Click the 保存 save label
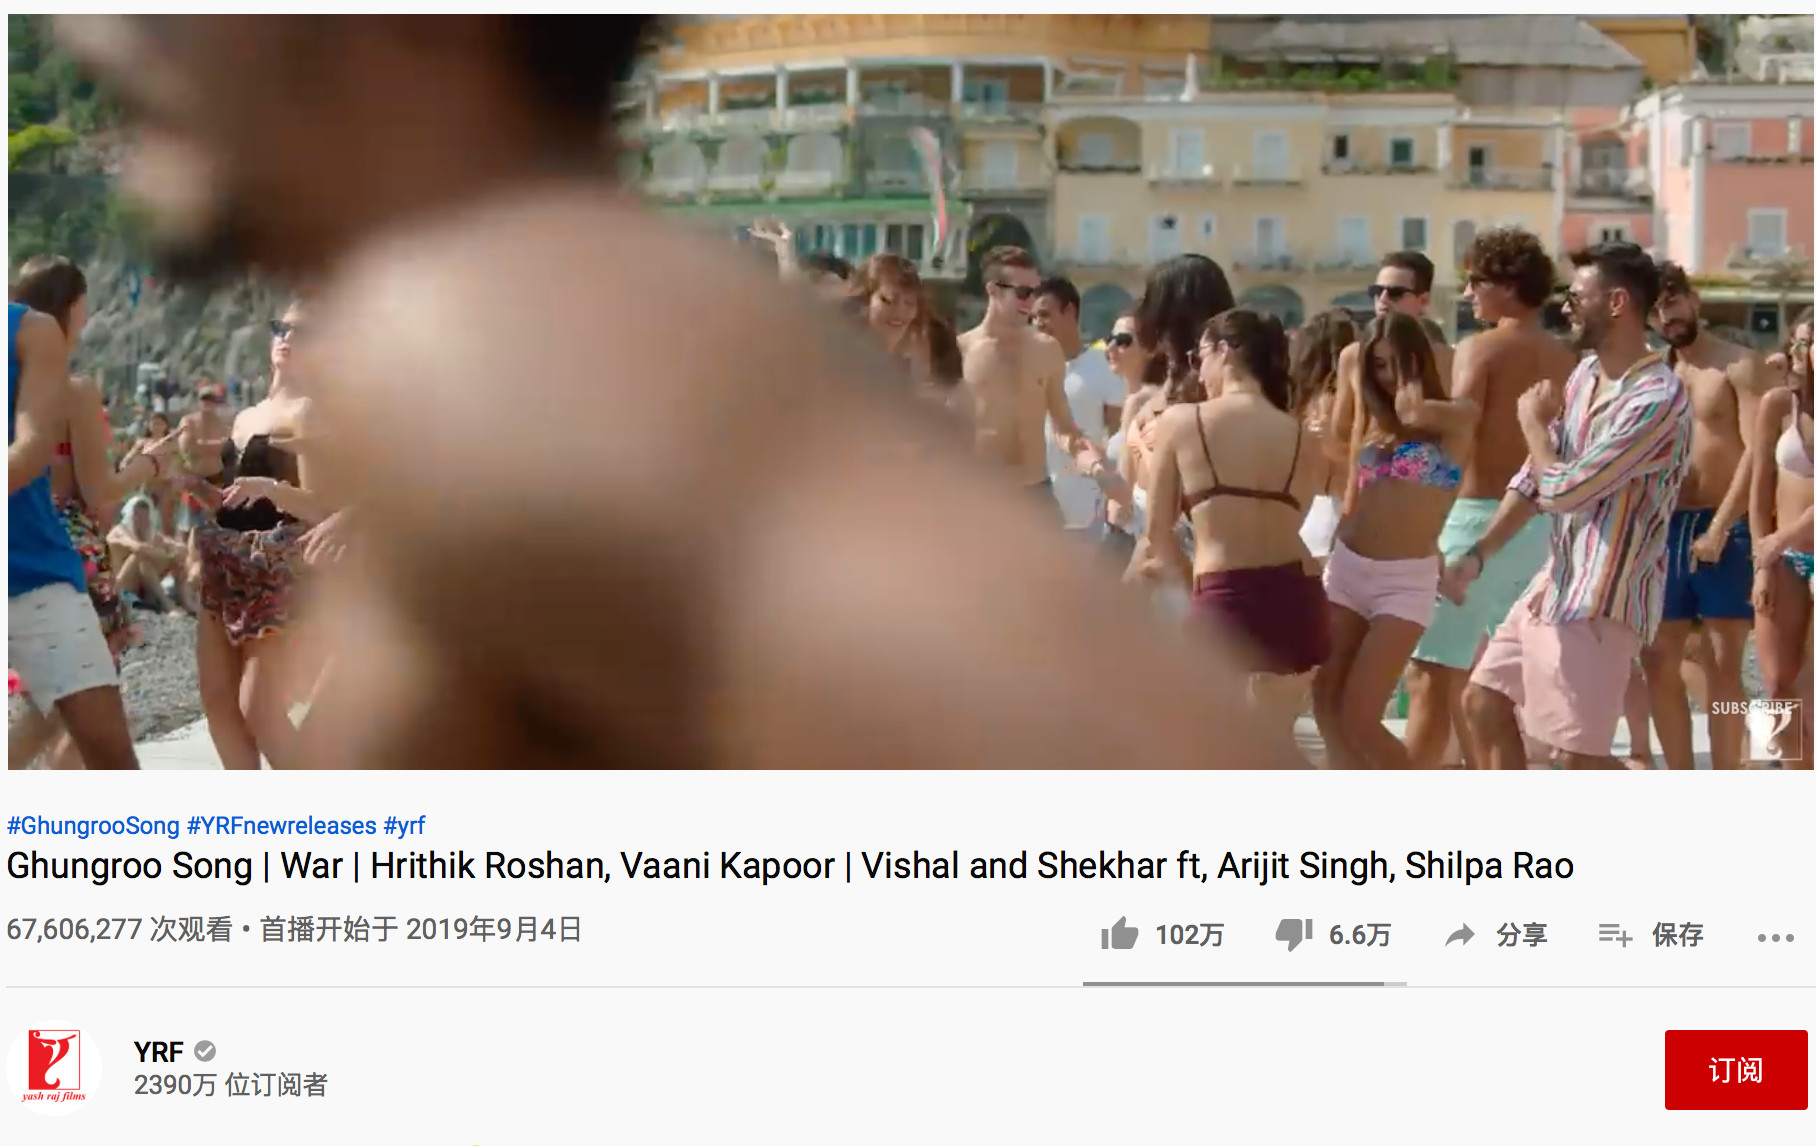 (x=1677, y=935)
